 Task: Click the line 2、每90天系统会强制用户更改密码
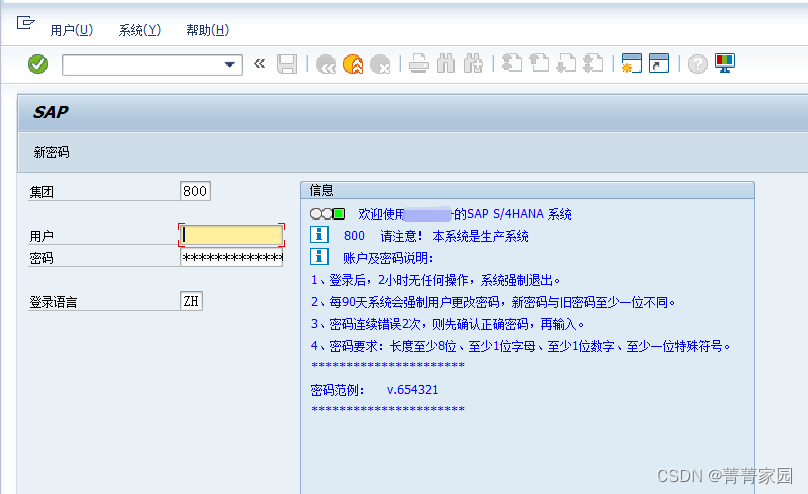[x=493, y=302]
